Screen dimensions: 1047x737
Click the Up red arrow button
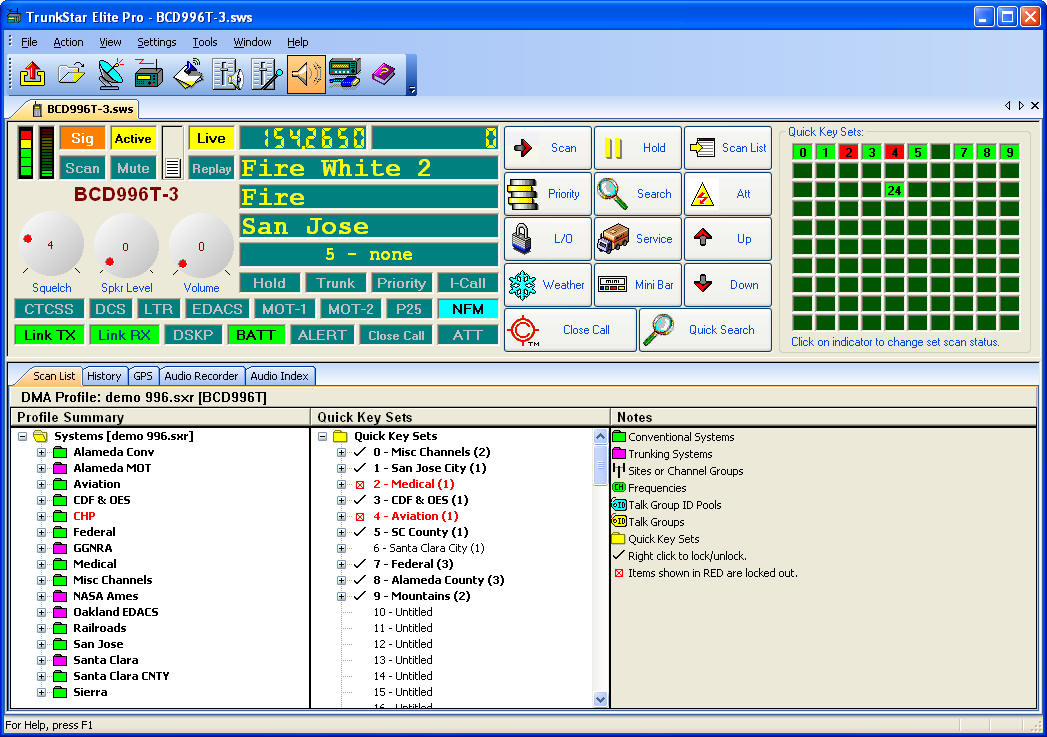[728, 238]
